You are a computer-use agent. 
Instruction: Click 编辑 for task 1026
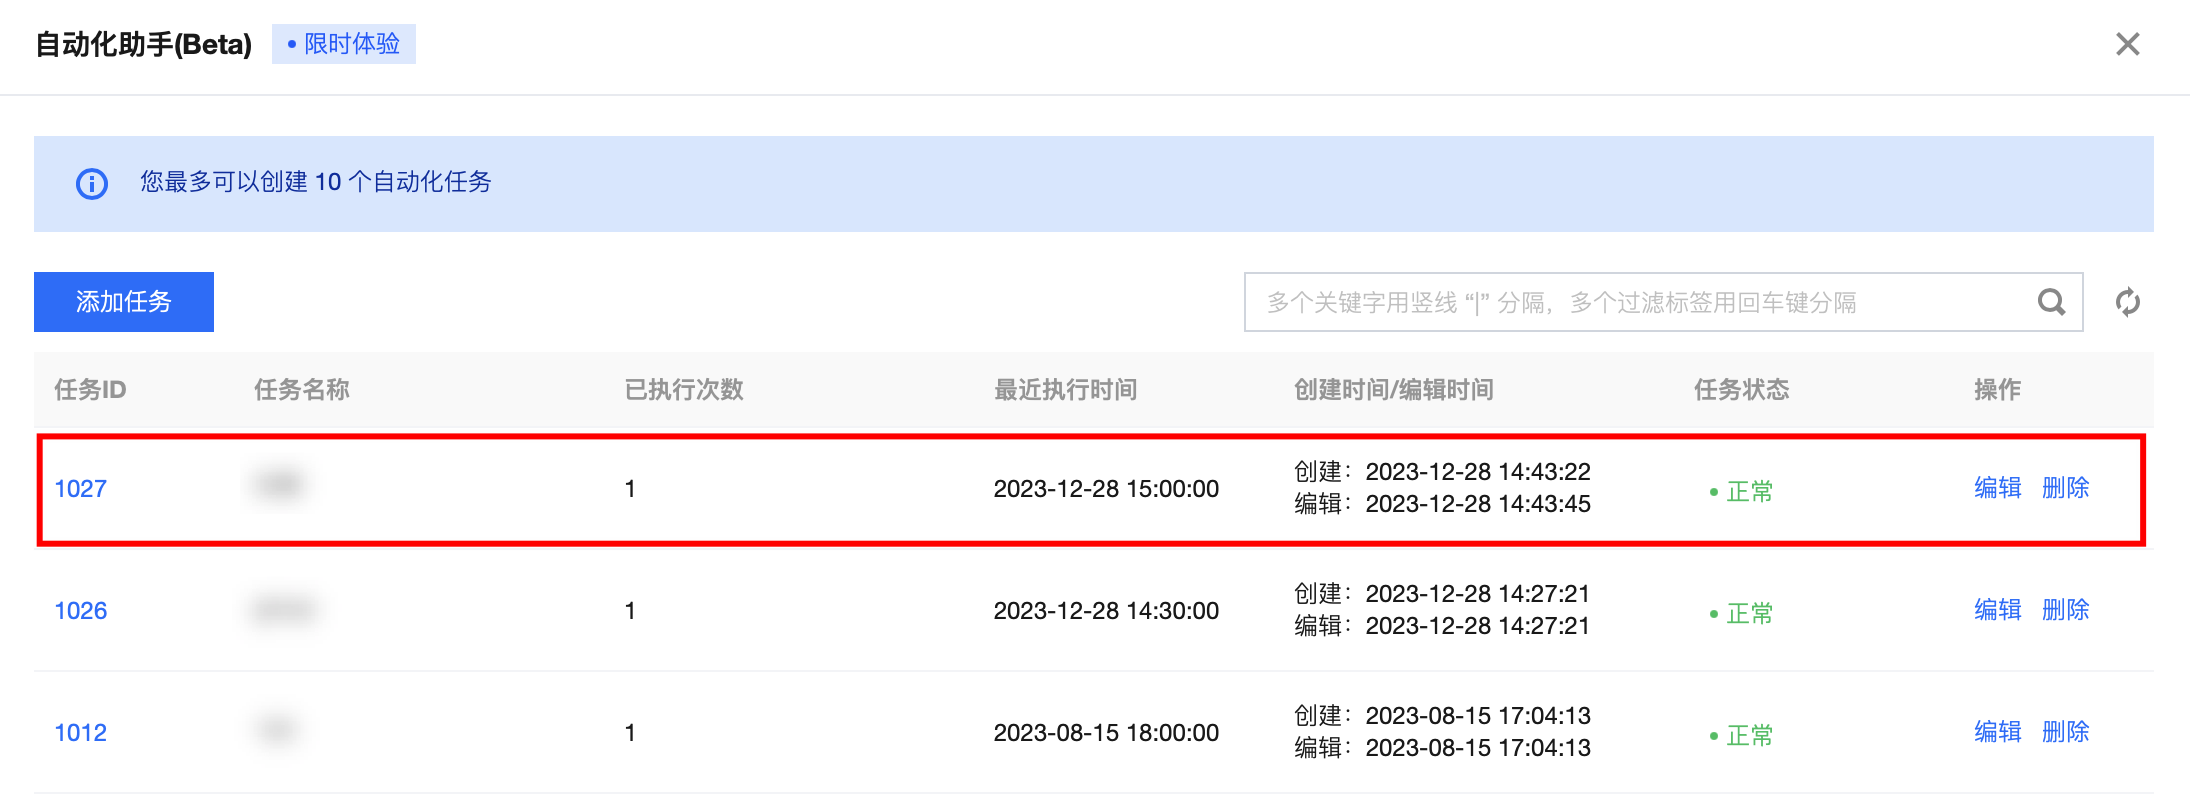1997,610
